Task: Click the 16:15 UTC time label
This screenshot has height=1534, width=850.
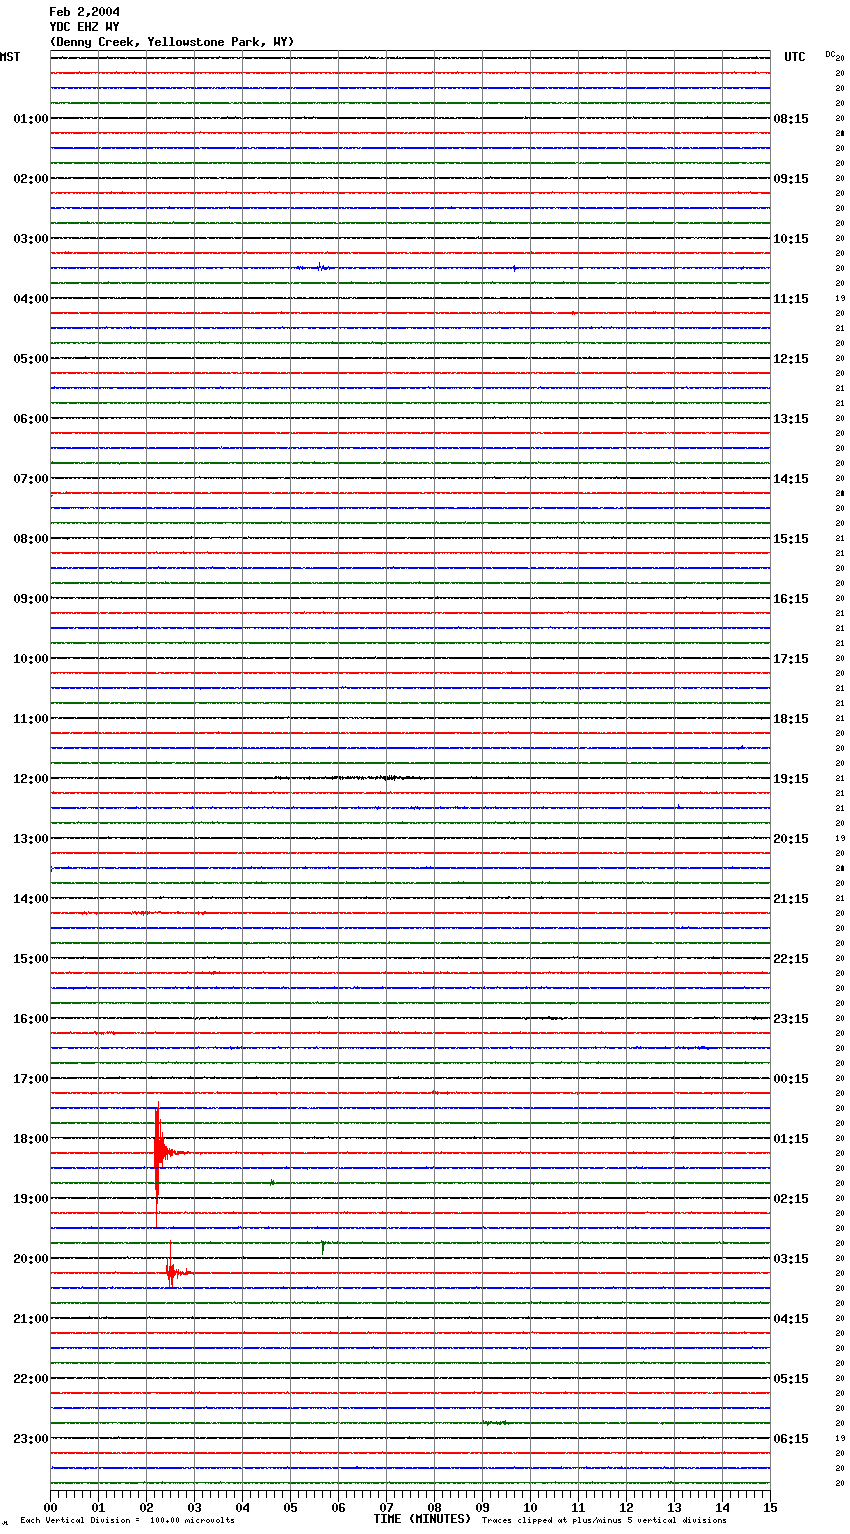Action: click(791, 599)
